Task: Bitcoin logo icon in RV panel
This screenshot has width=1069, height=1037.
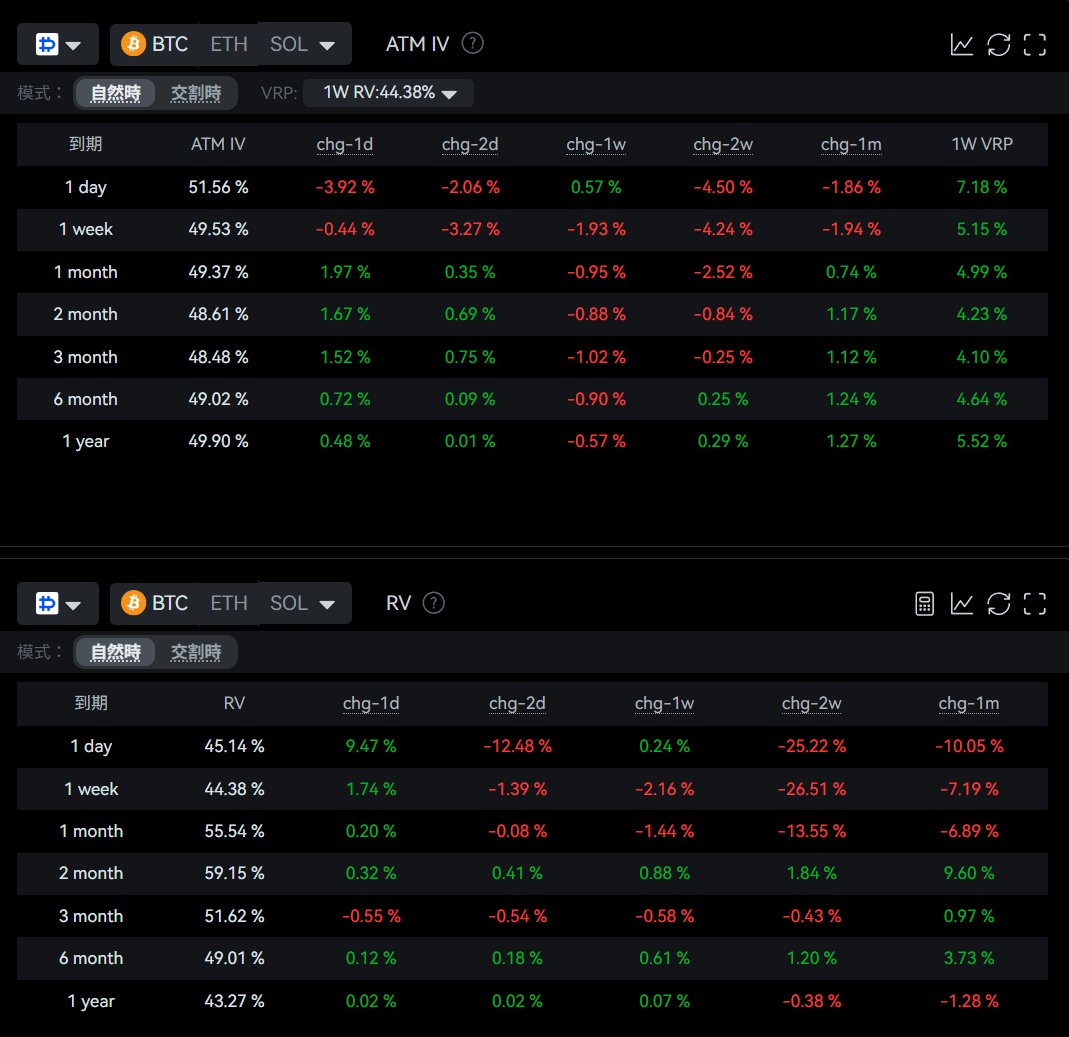Action: click(134, 603)
